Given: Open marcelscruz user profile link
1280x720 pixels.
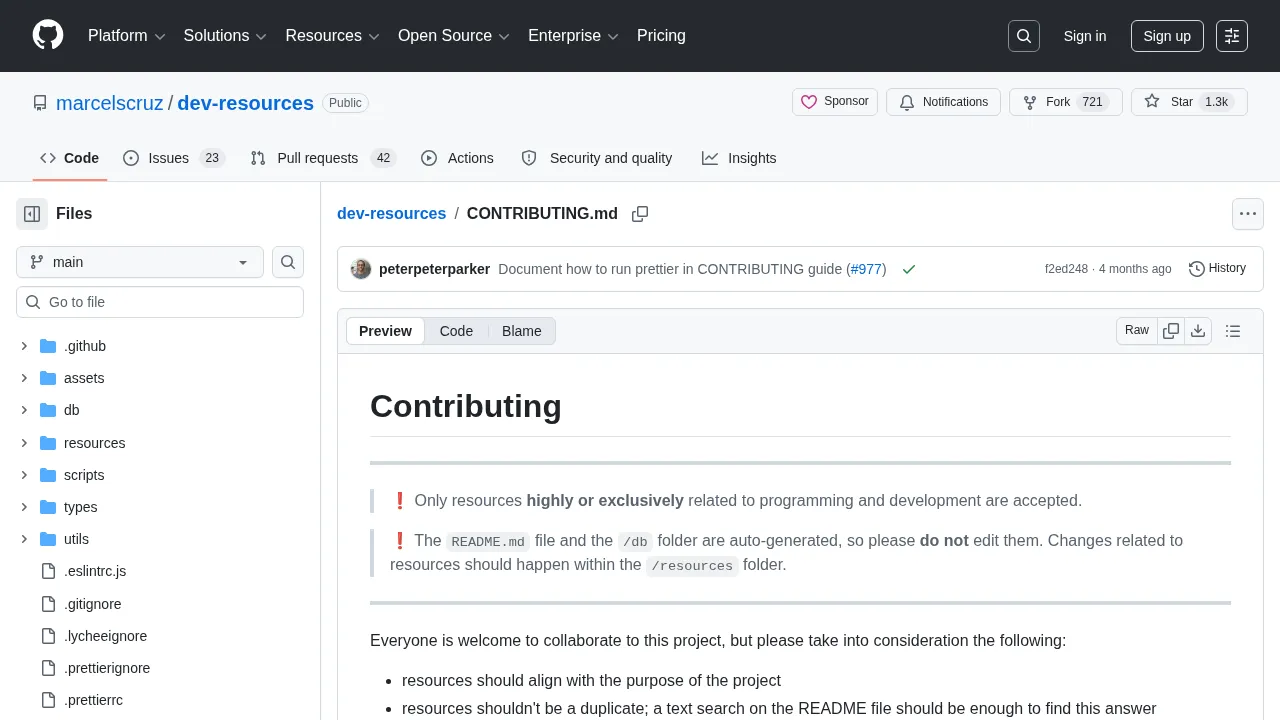Looking at the screenshot, I should coord(110,103).
